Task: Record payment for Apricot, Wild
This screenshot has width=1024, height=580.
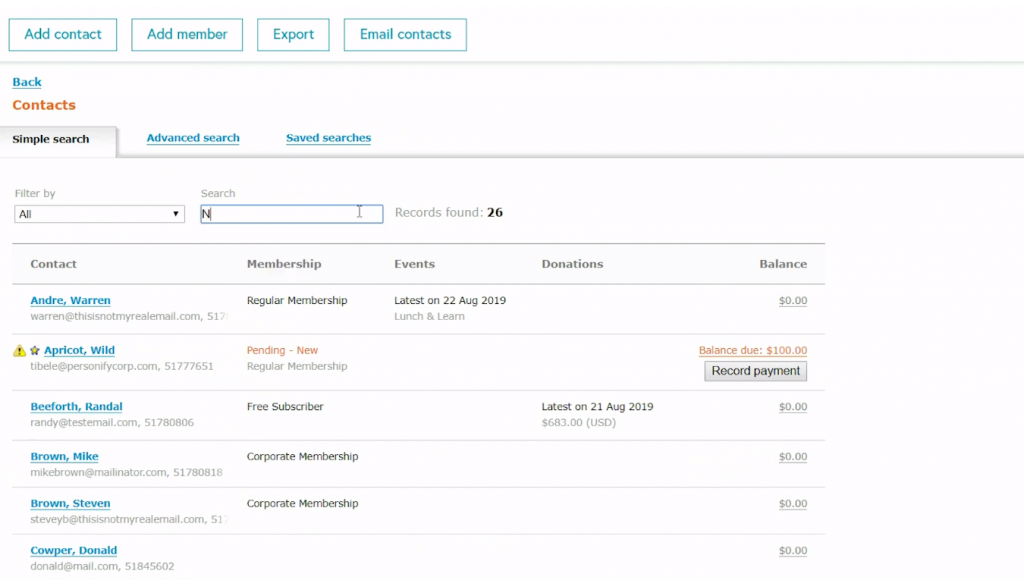Action: 755,371
